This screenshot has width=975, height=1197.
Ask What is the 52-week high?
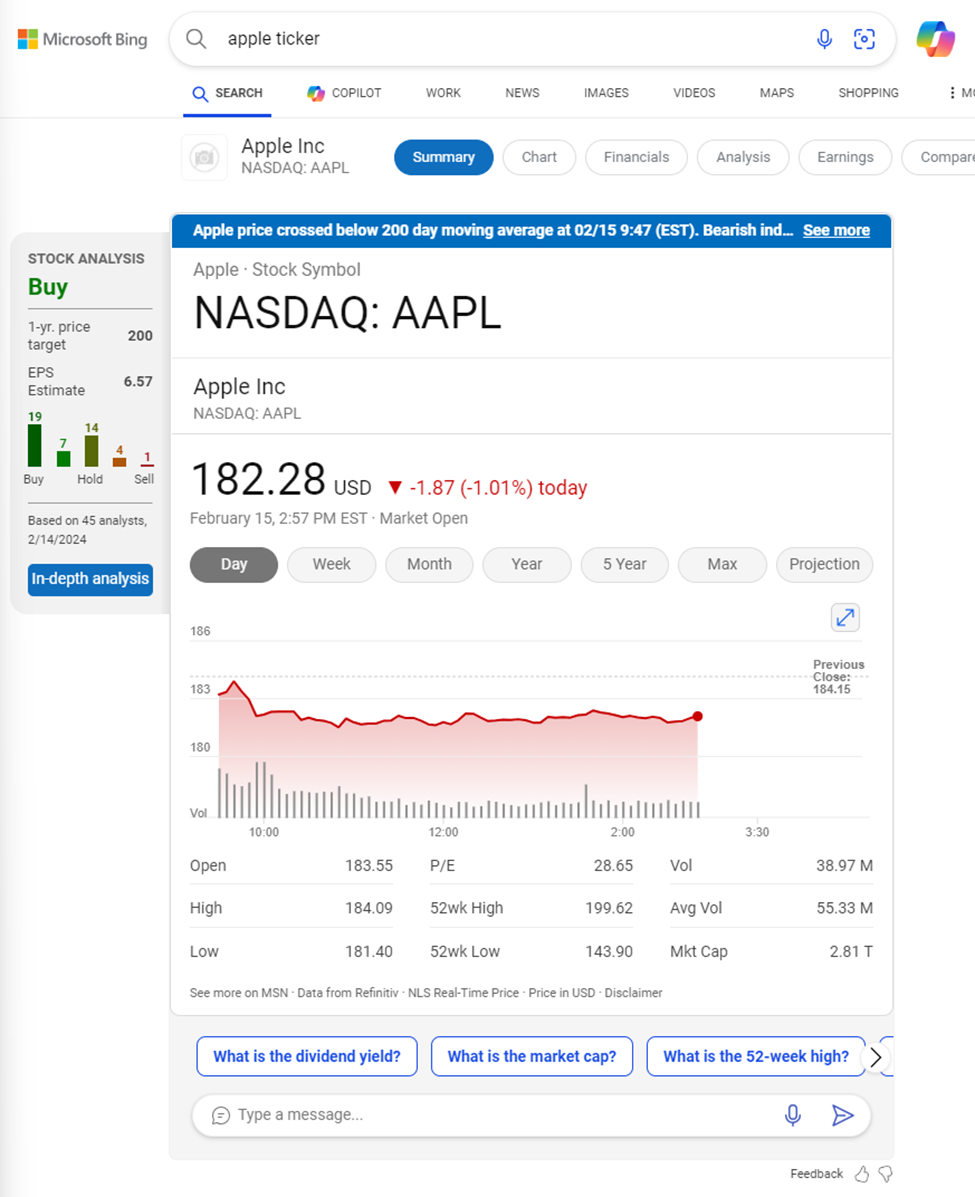click(x=756, y=1057)
